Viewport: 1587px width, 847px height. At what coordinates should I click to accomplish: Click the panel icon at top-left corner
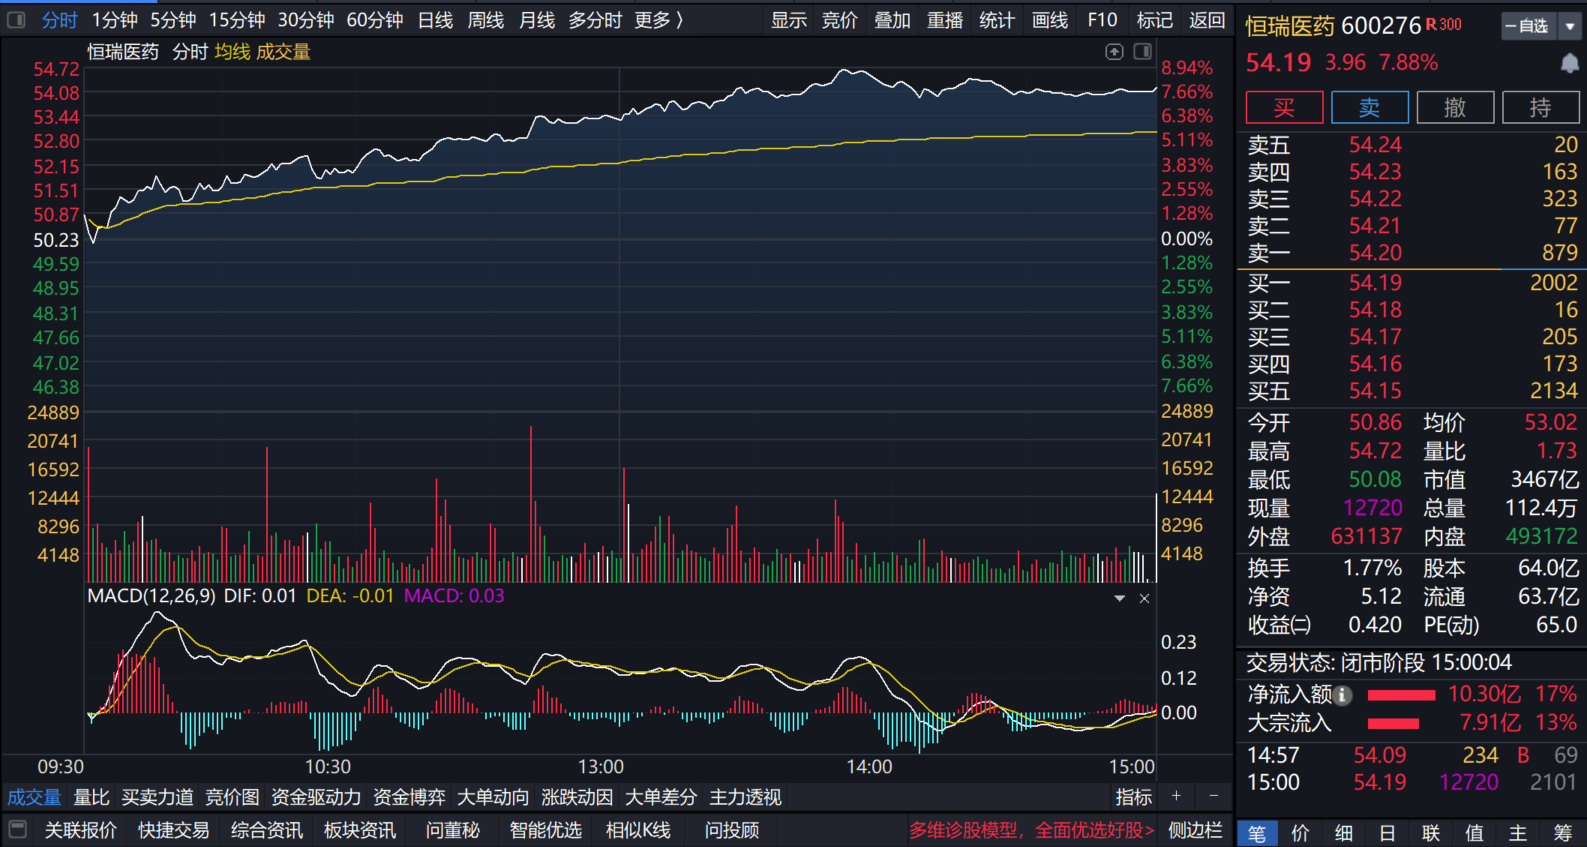tap(16, 19)
